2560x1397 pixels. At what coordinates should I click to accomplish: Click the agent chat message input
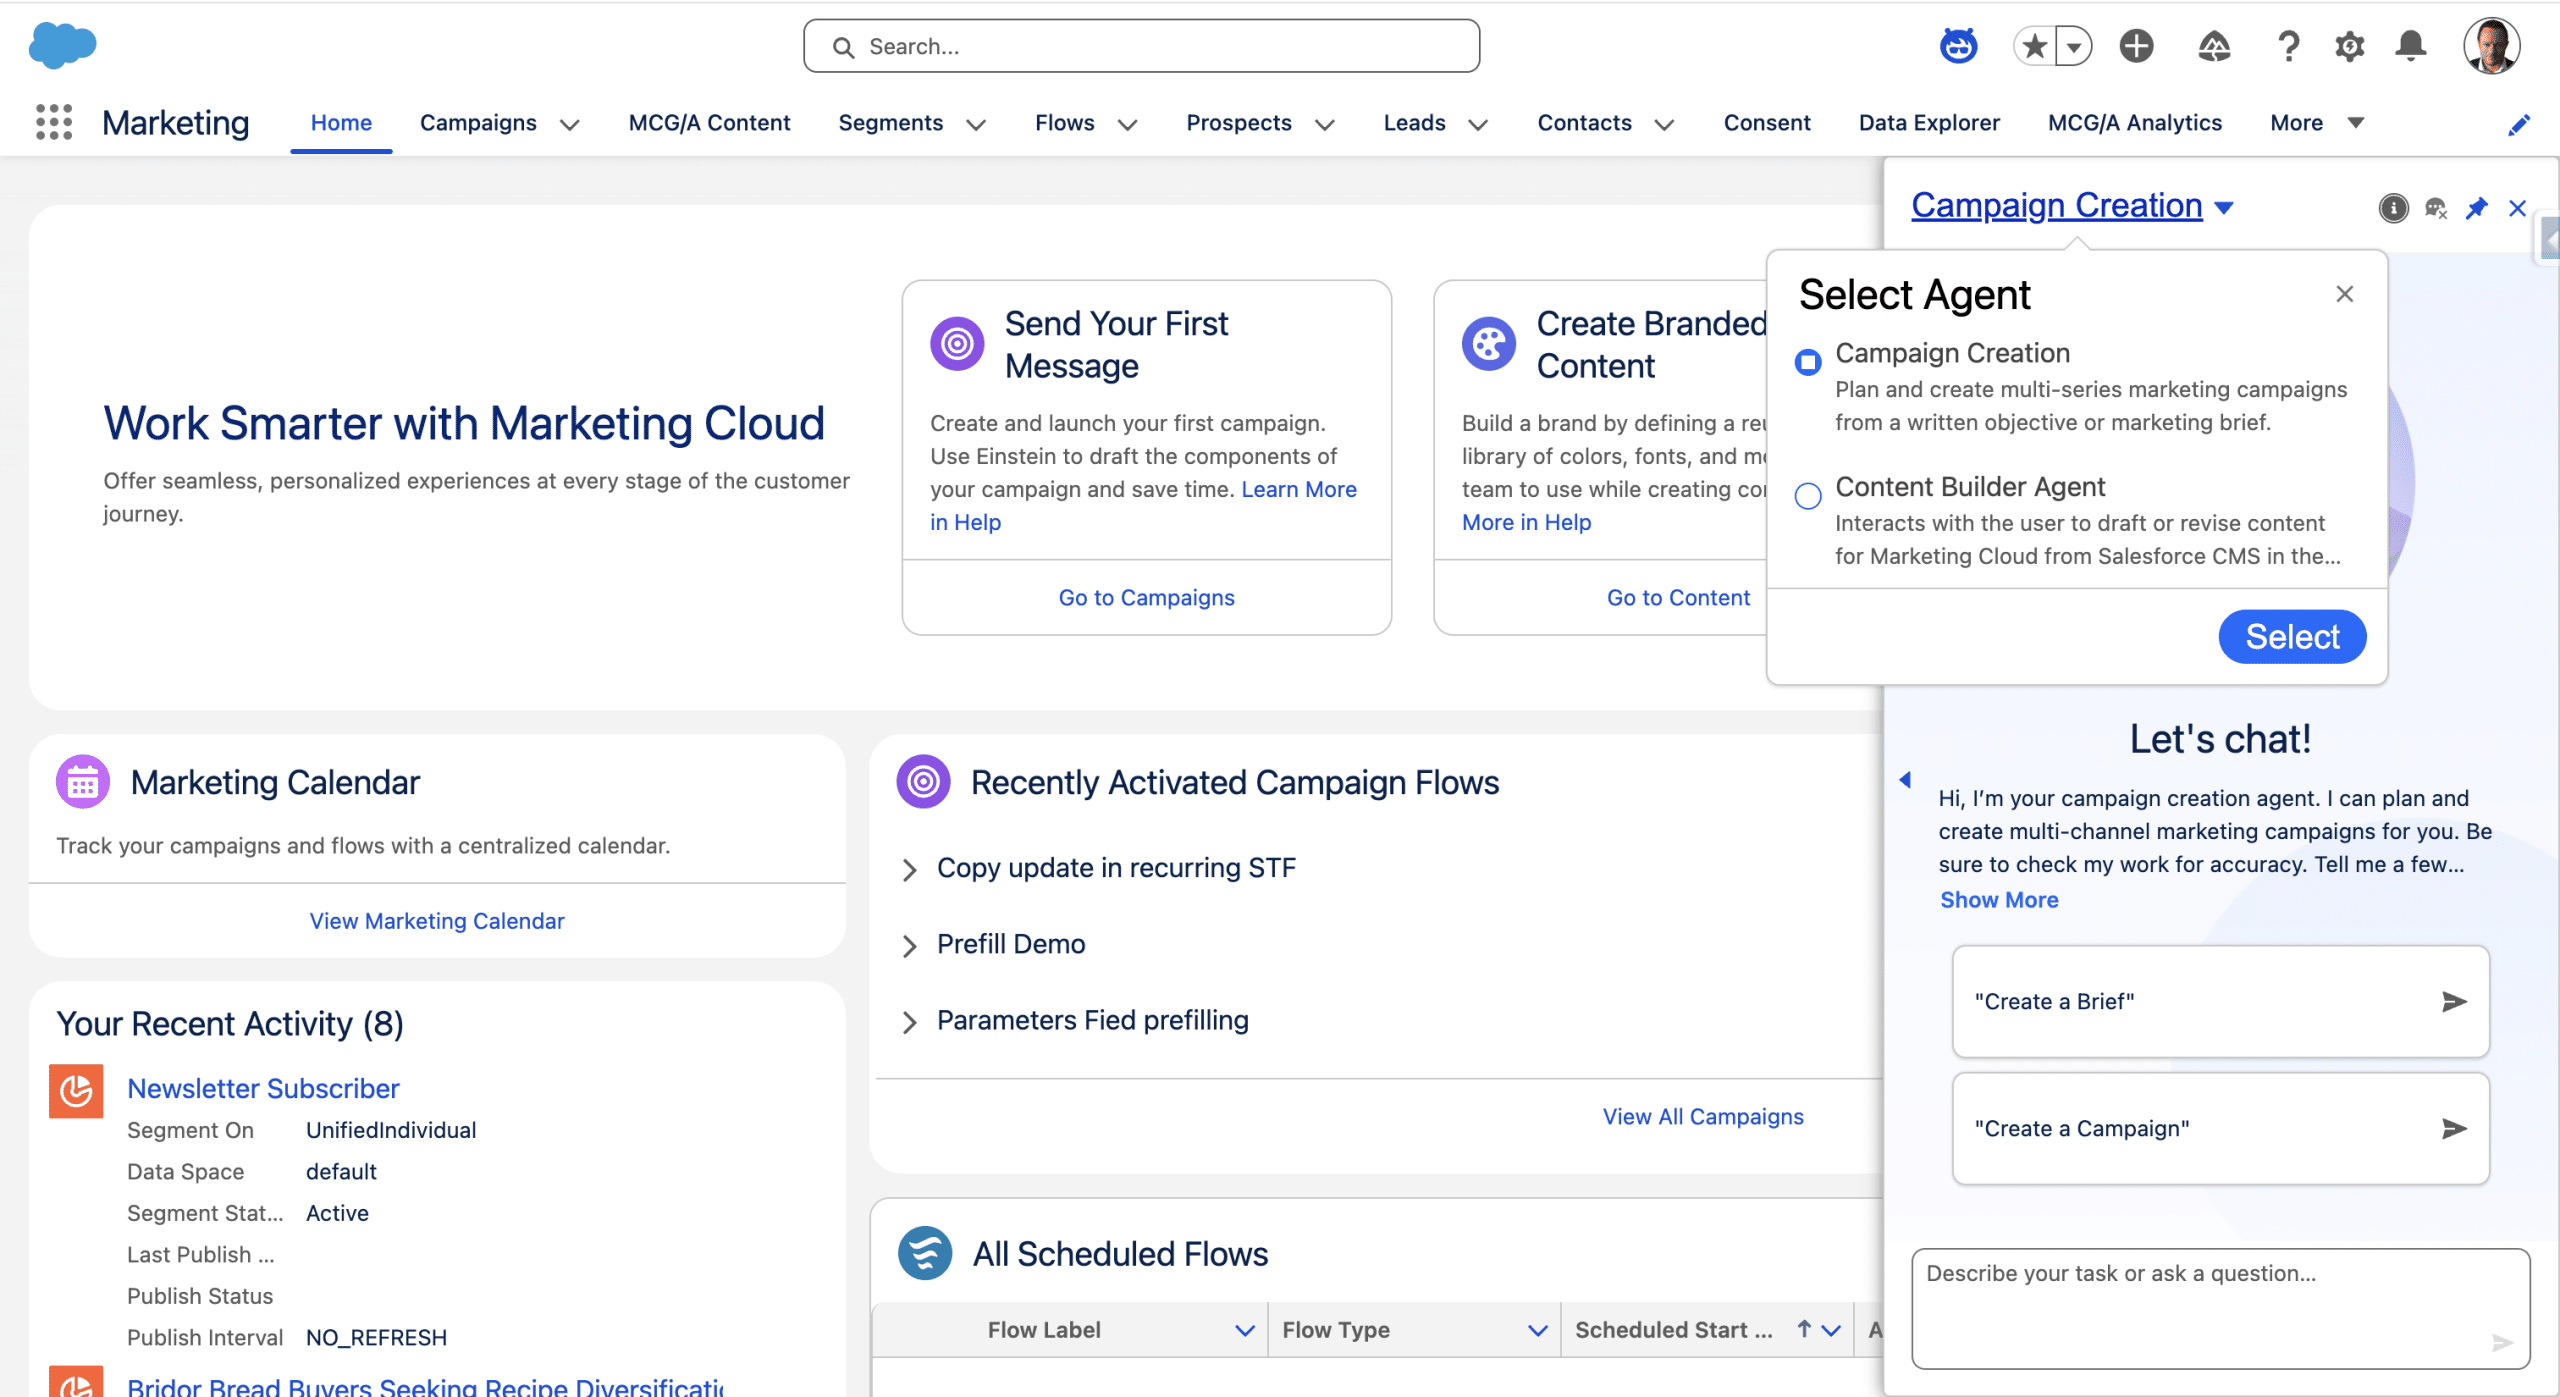coord(2200,1300)
